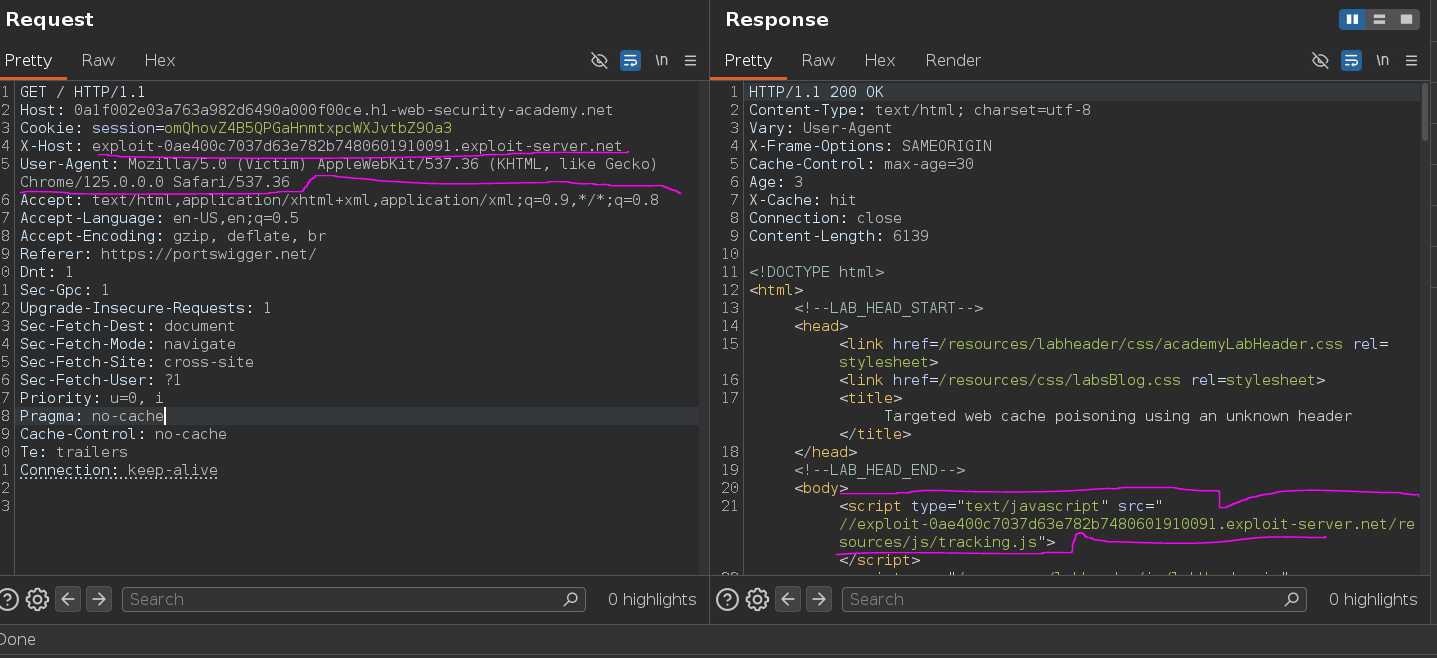The image size is (1437, 658).
Task: Click Request panel 0 highlights label
Action: (652, 599)
